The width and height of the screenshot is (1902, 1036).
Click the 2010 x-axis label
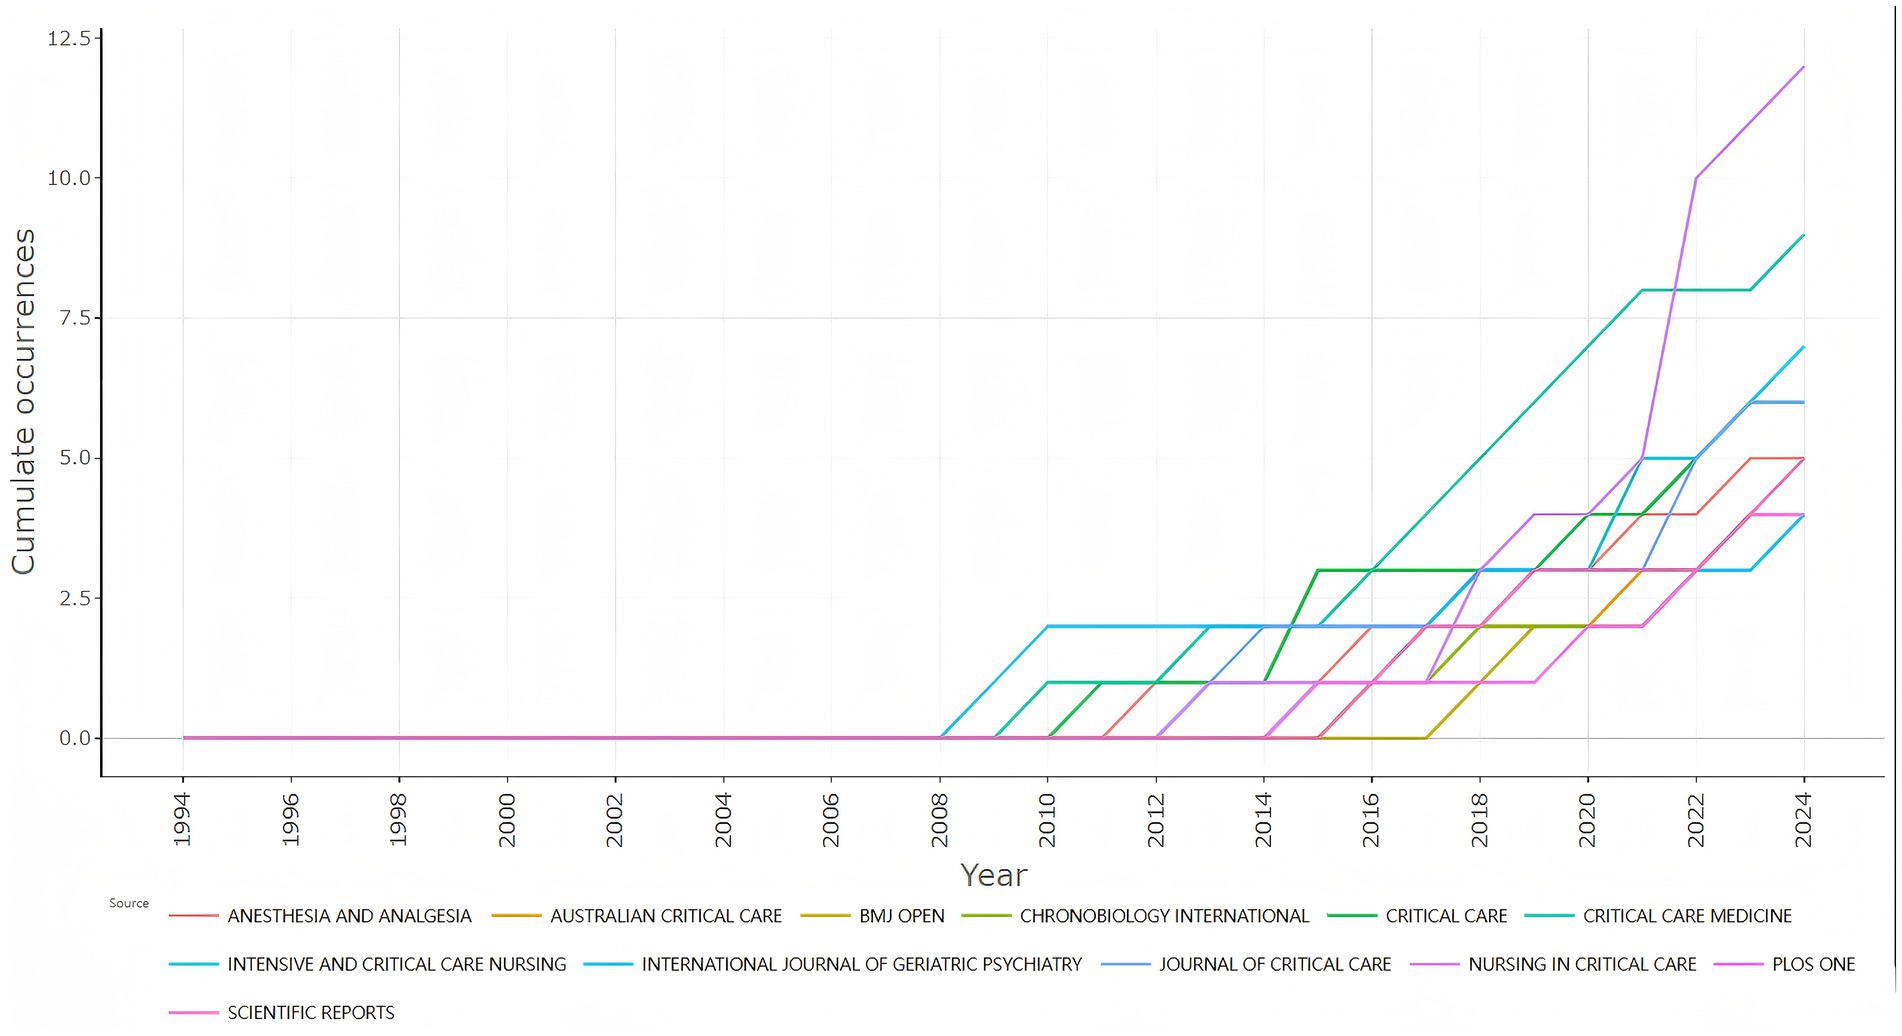(1047, 820)
